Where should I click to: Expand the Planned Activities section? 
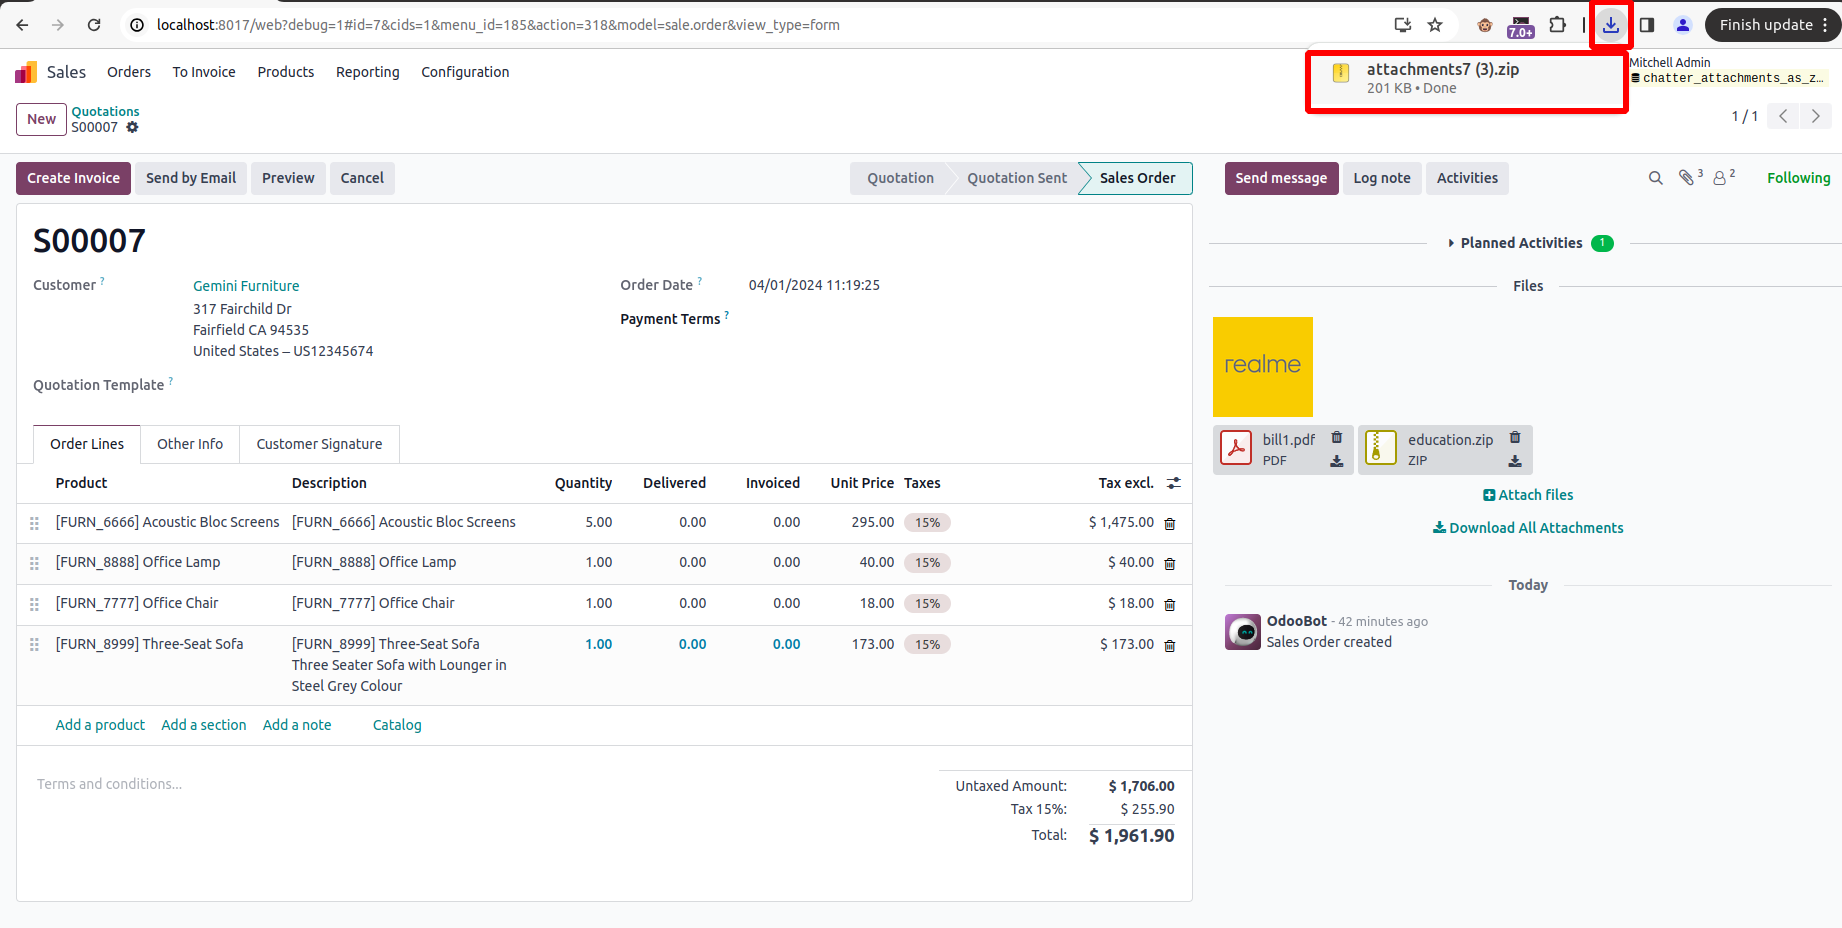1520,243
